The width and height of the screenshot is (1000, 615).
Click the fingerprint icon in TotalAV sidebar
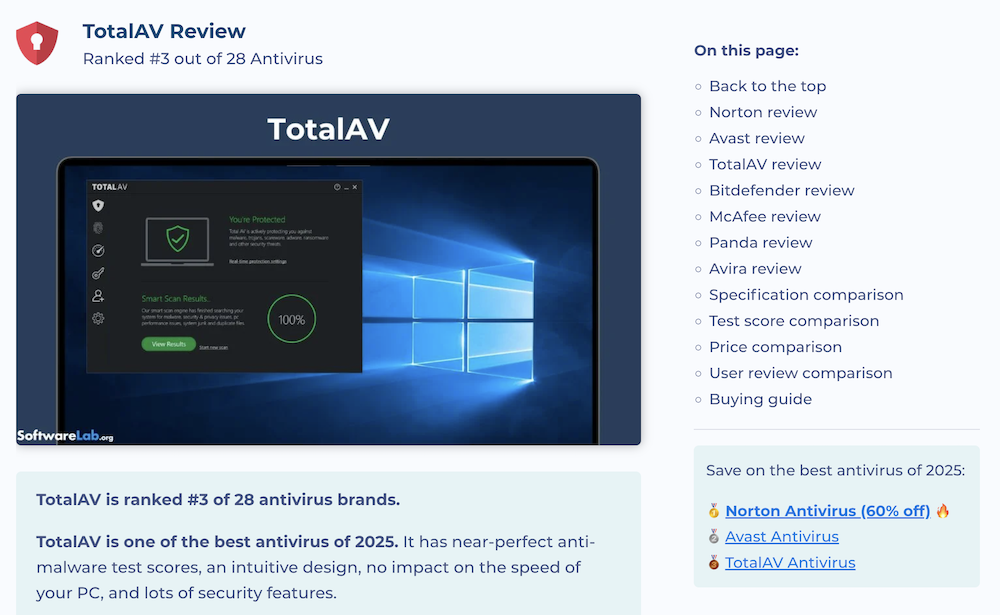click(98, 228)
